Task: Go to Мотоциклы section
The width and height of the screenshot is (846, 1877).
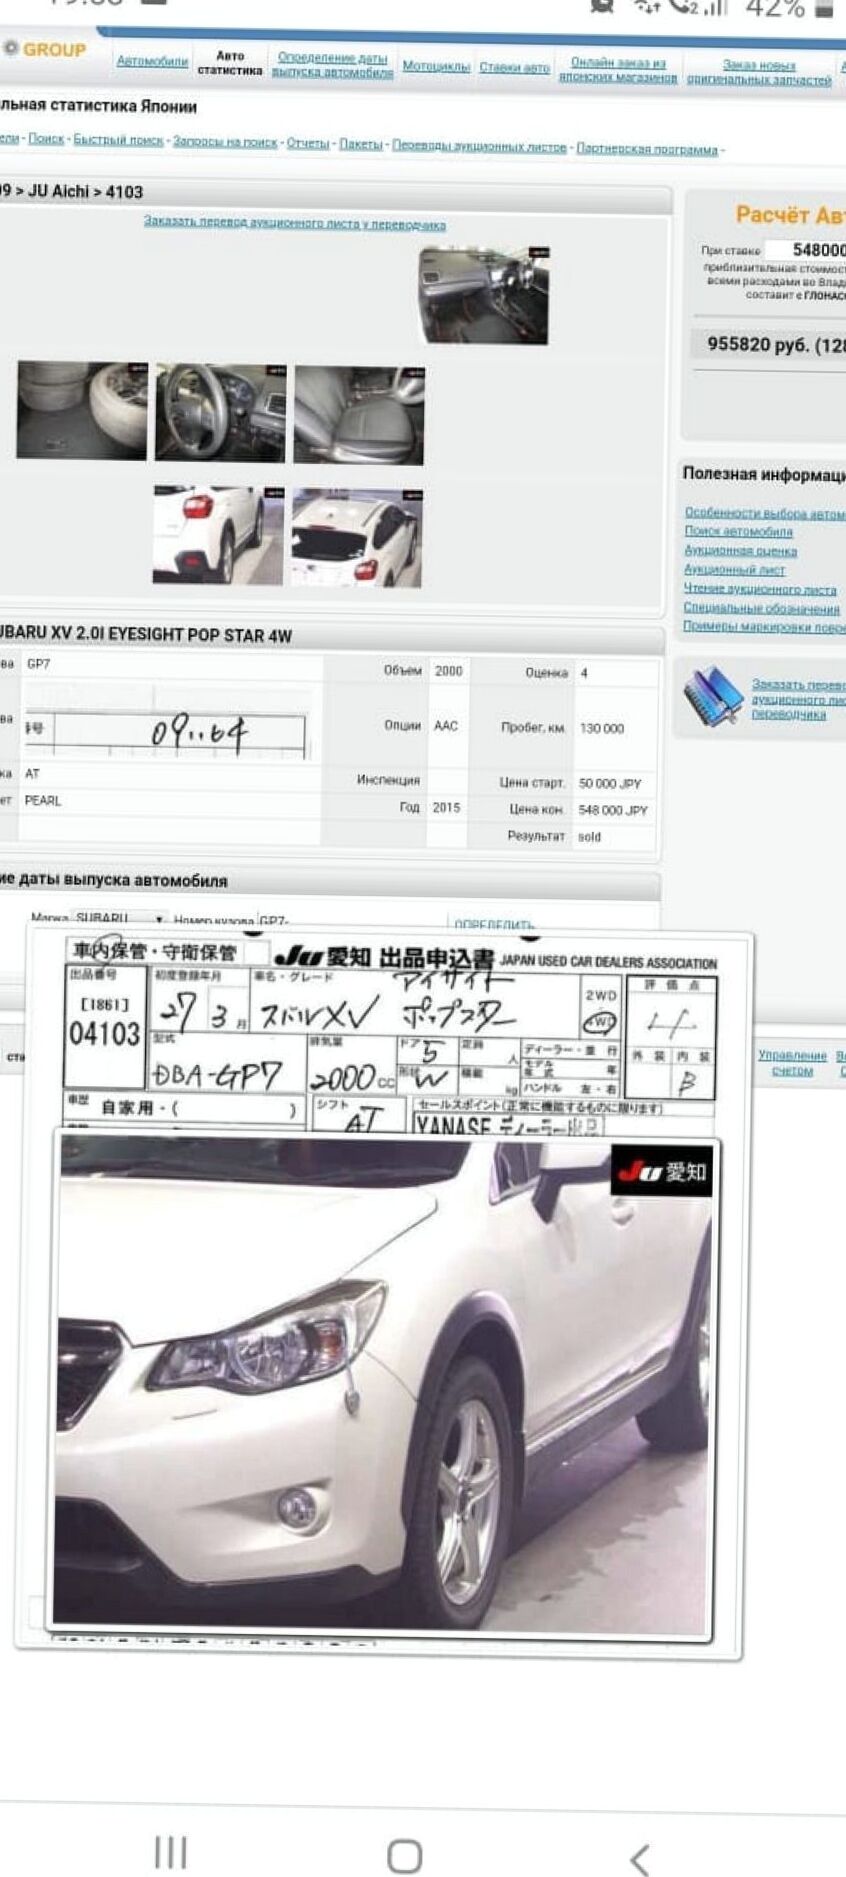Action: [x=436, y=66]
